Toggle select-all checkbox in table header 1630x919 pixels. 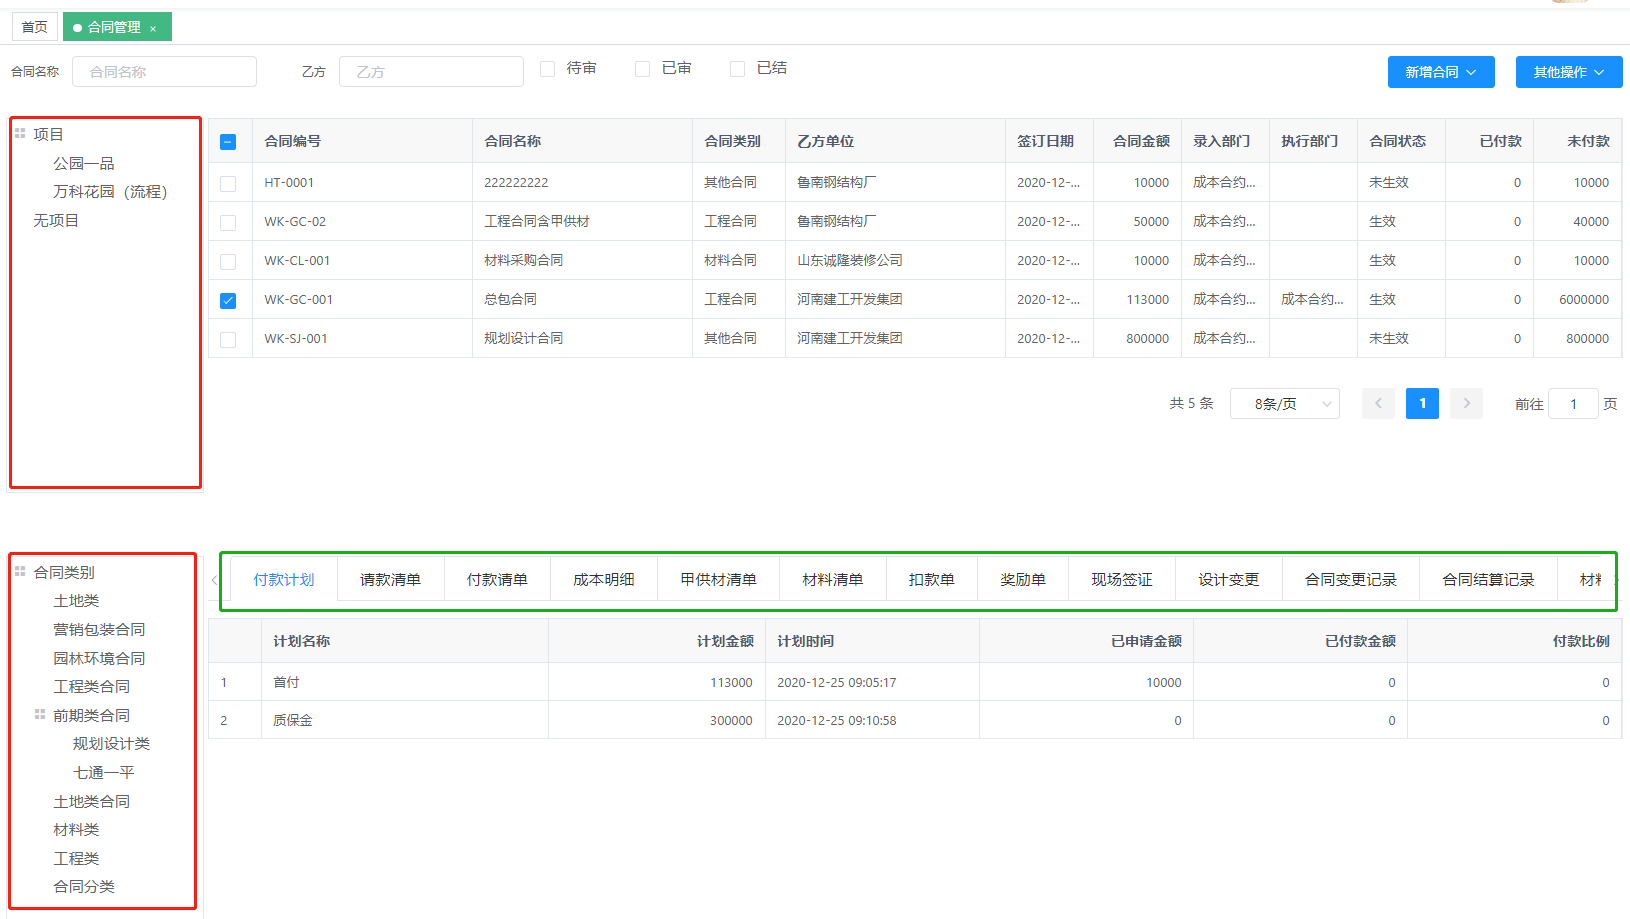228,142
